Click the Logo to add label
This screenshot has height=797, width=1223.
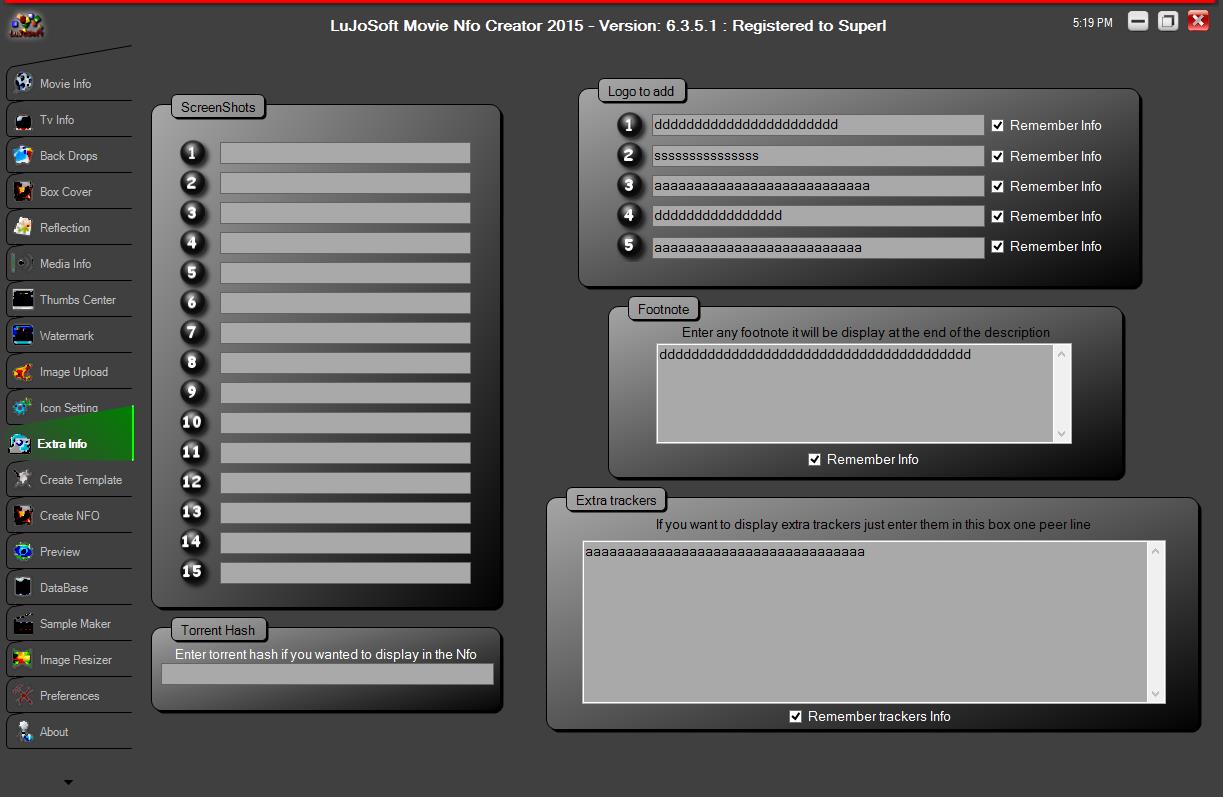[x=641, y=91]
